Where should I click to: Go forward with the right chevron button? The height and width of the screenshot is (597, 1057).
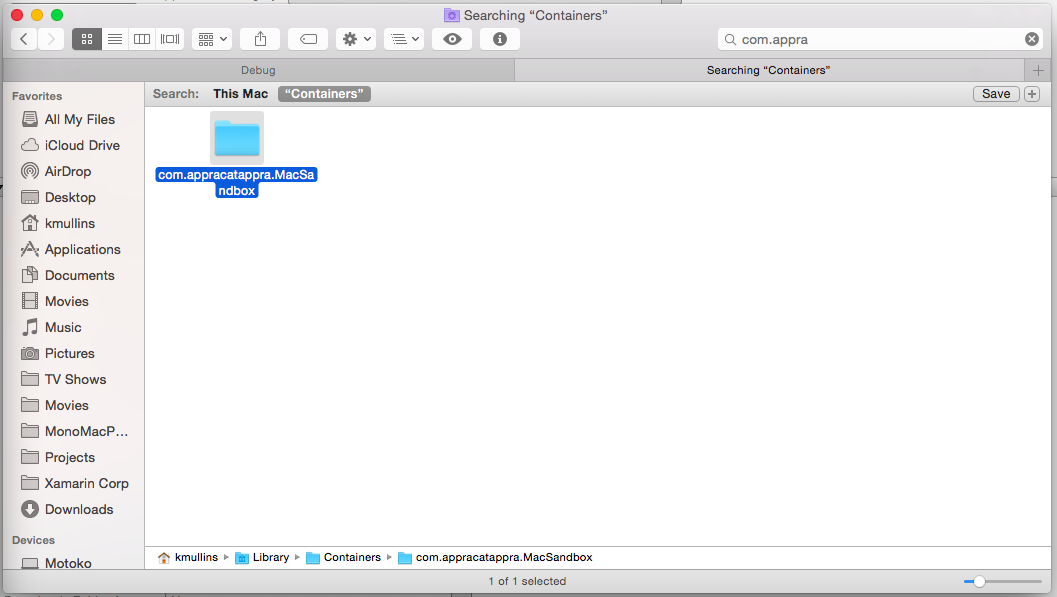click(x=51, y=39)
